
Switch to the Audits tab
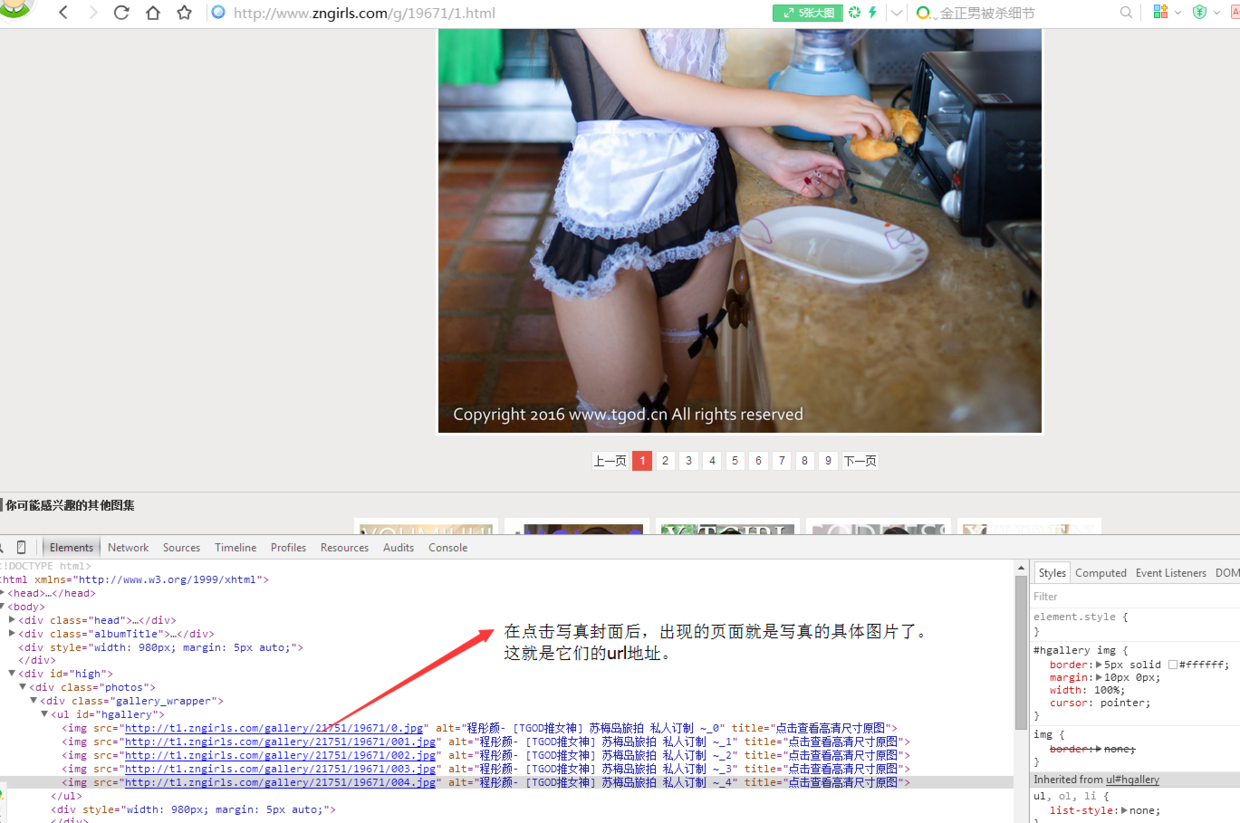click(x=398, y=547)
